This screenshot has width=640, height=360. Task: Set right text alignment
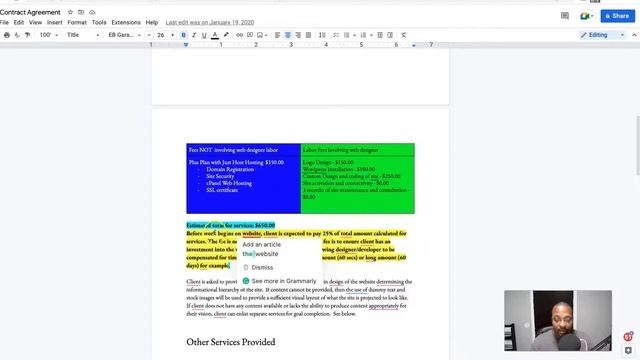298,35
